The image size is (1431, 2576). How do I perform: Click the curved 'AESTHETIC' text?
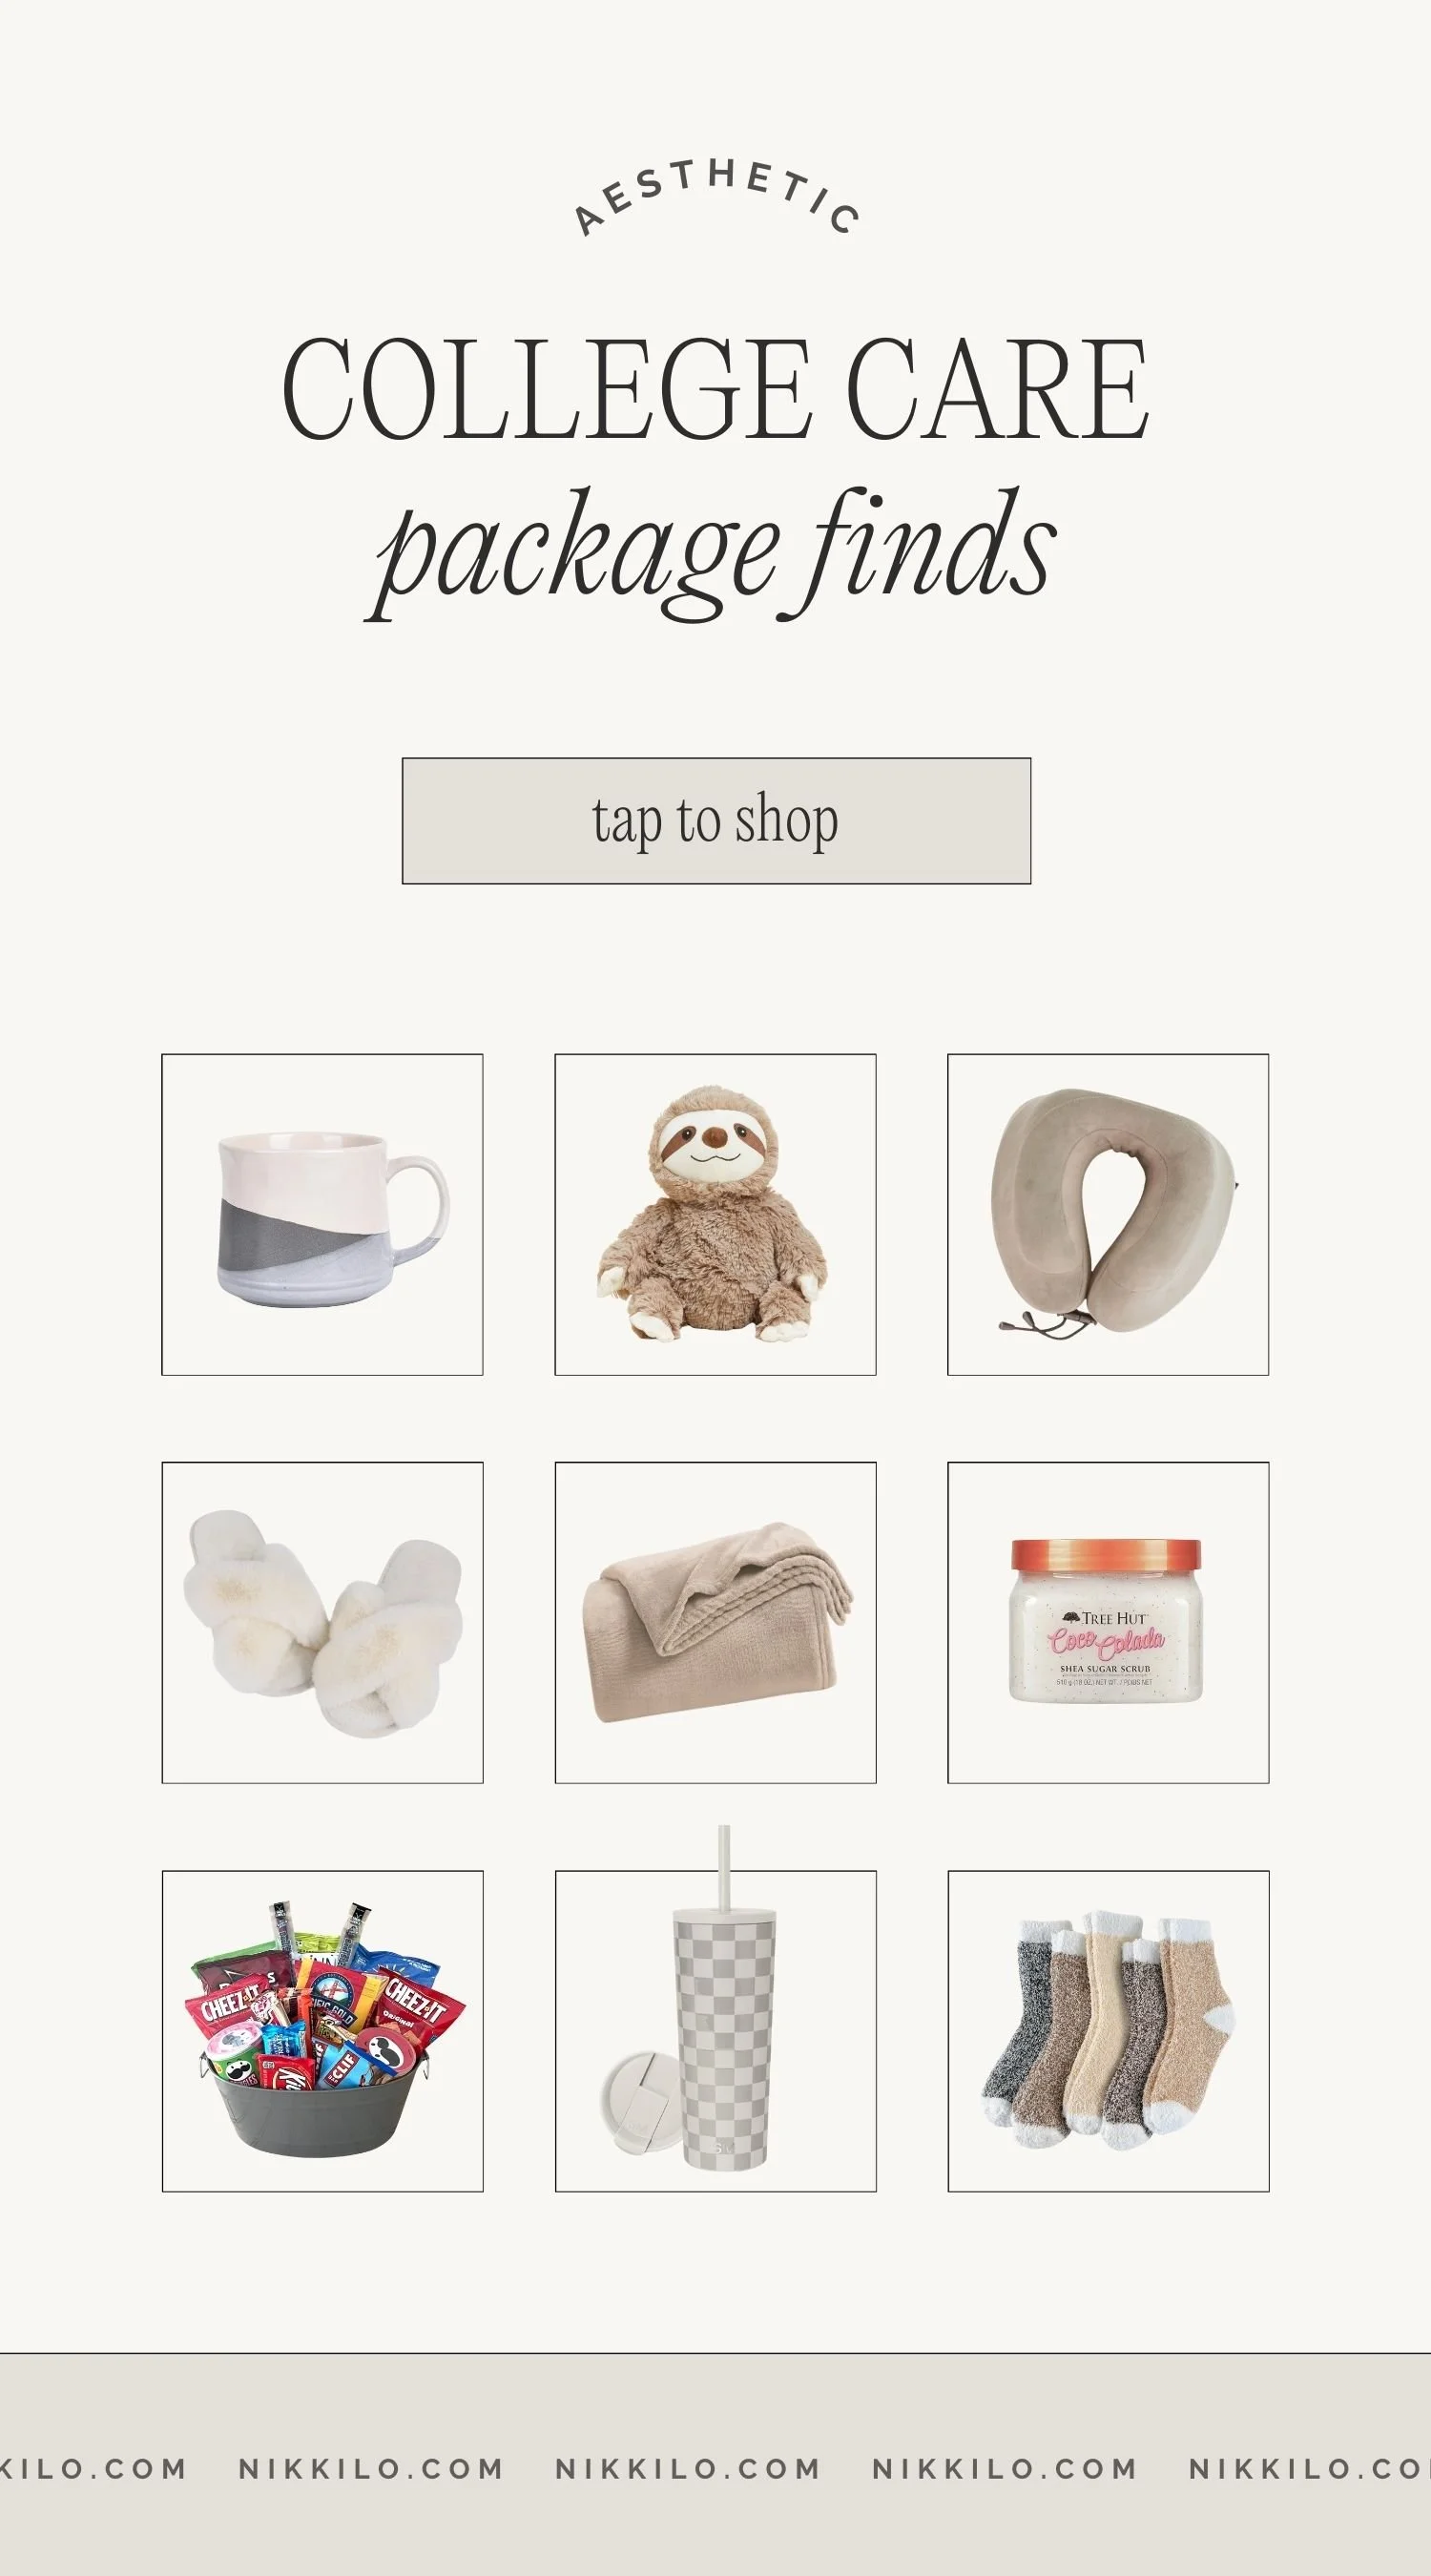pyautogui.click(x=716, y=197)
